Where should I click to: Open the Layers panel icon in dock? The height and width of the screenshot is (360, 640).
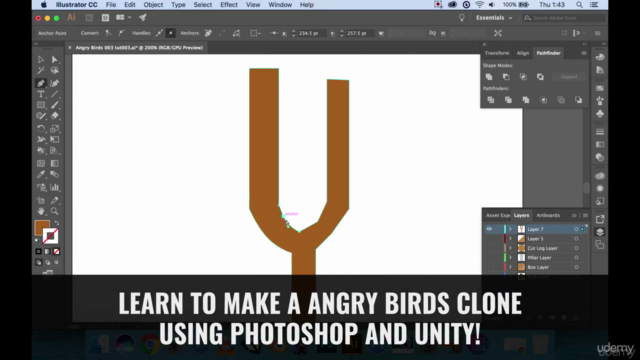[x=600, y=232]
